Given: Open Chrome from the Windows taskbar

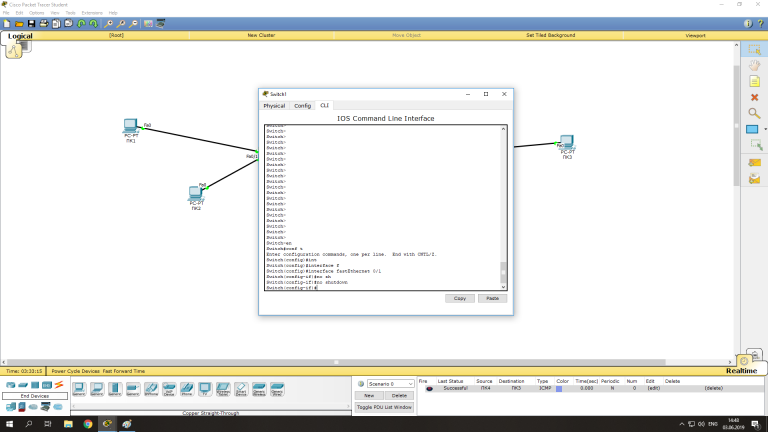Looking at the screenshot, I should [88, 424].
